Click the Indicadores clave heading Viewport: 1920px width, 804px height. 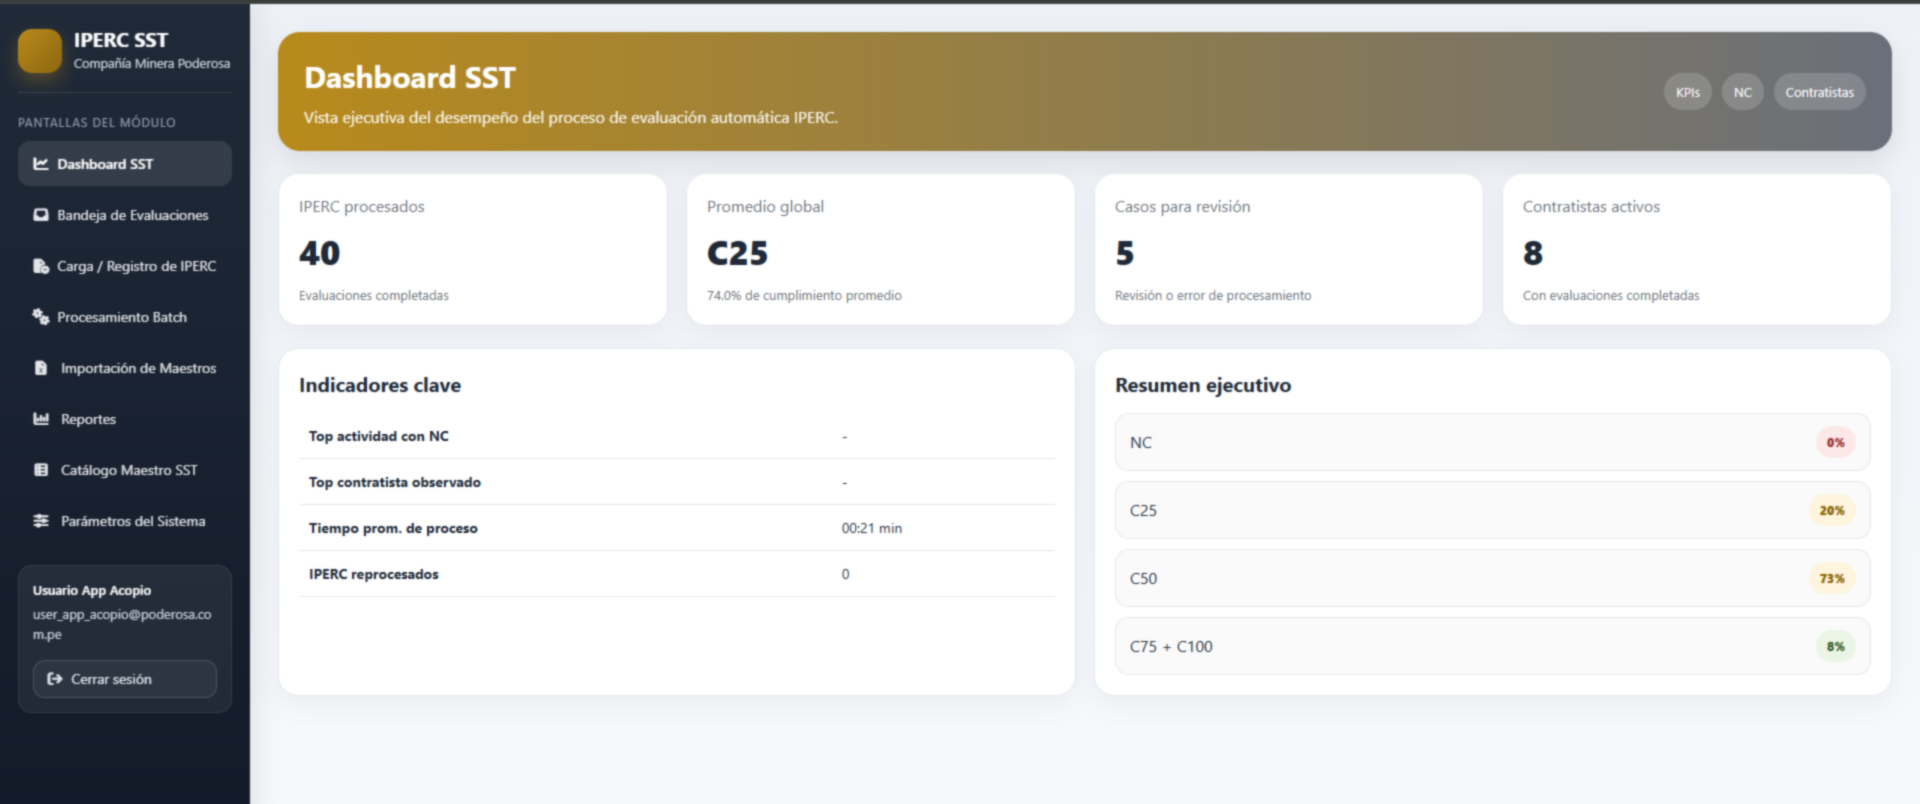(380, 385)
